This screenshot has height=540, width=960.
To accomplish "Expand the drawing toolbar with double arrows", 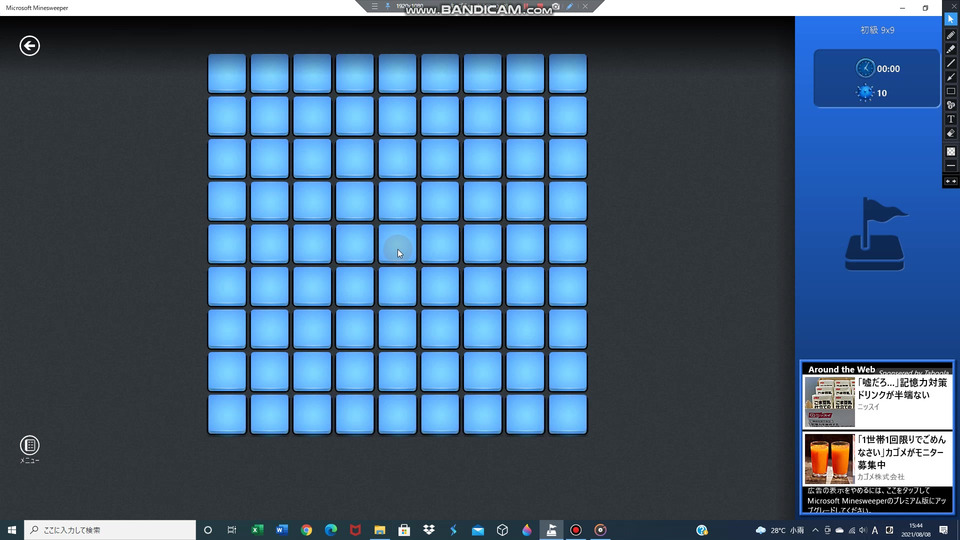I will (951, 181).
